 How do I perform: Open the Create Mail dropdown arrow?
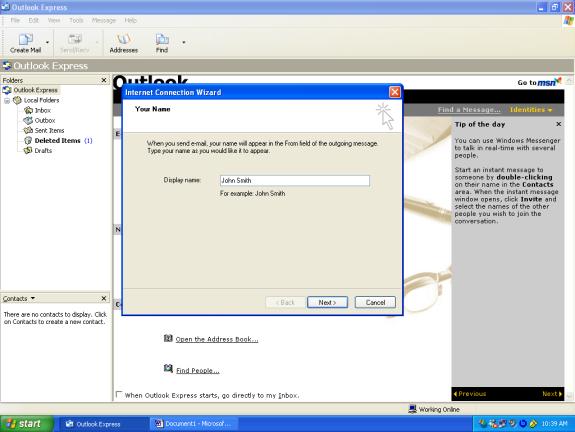[47, 43]
